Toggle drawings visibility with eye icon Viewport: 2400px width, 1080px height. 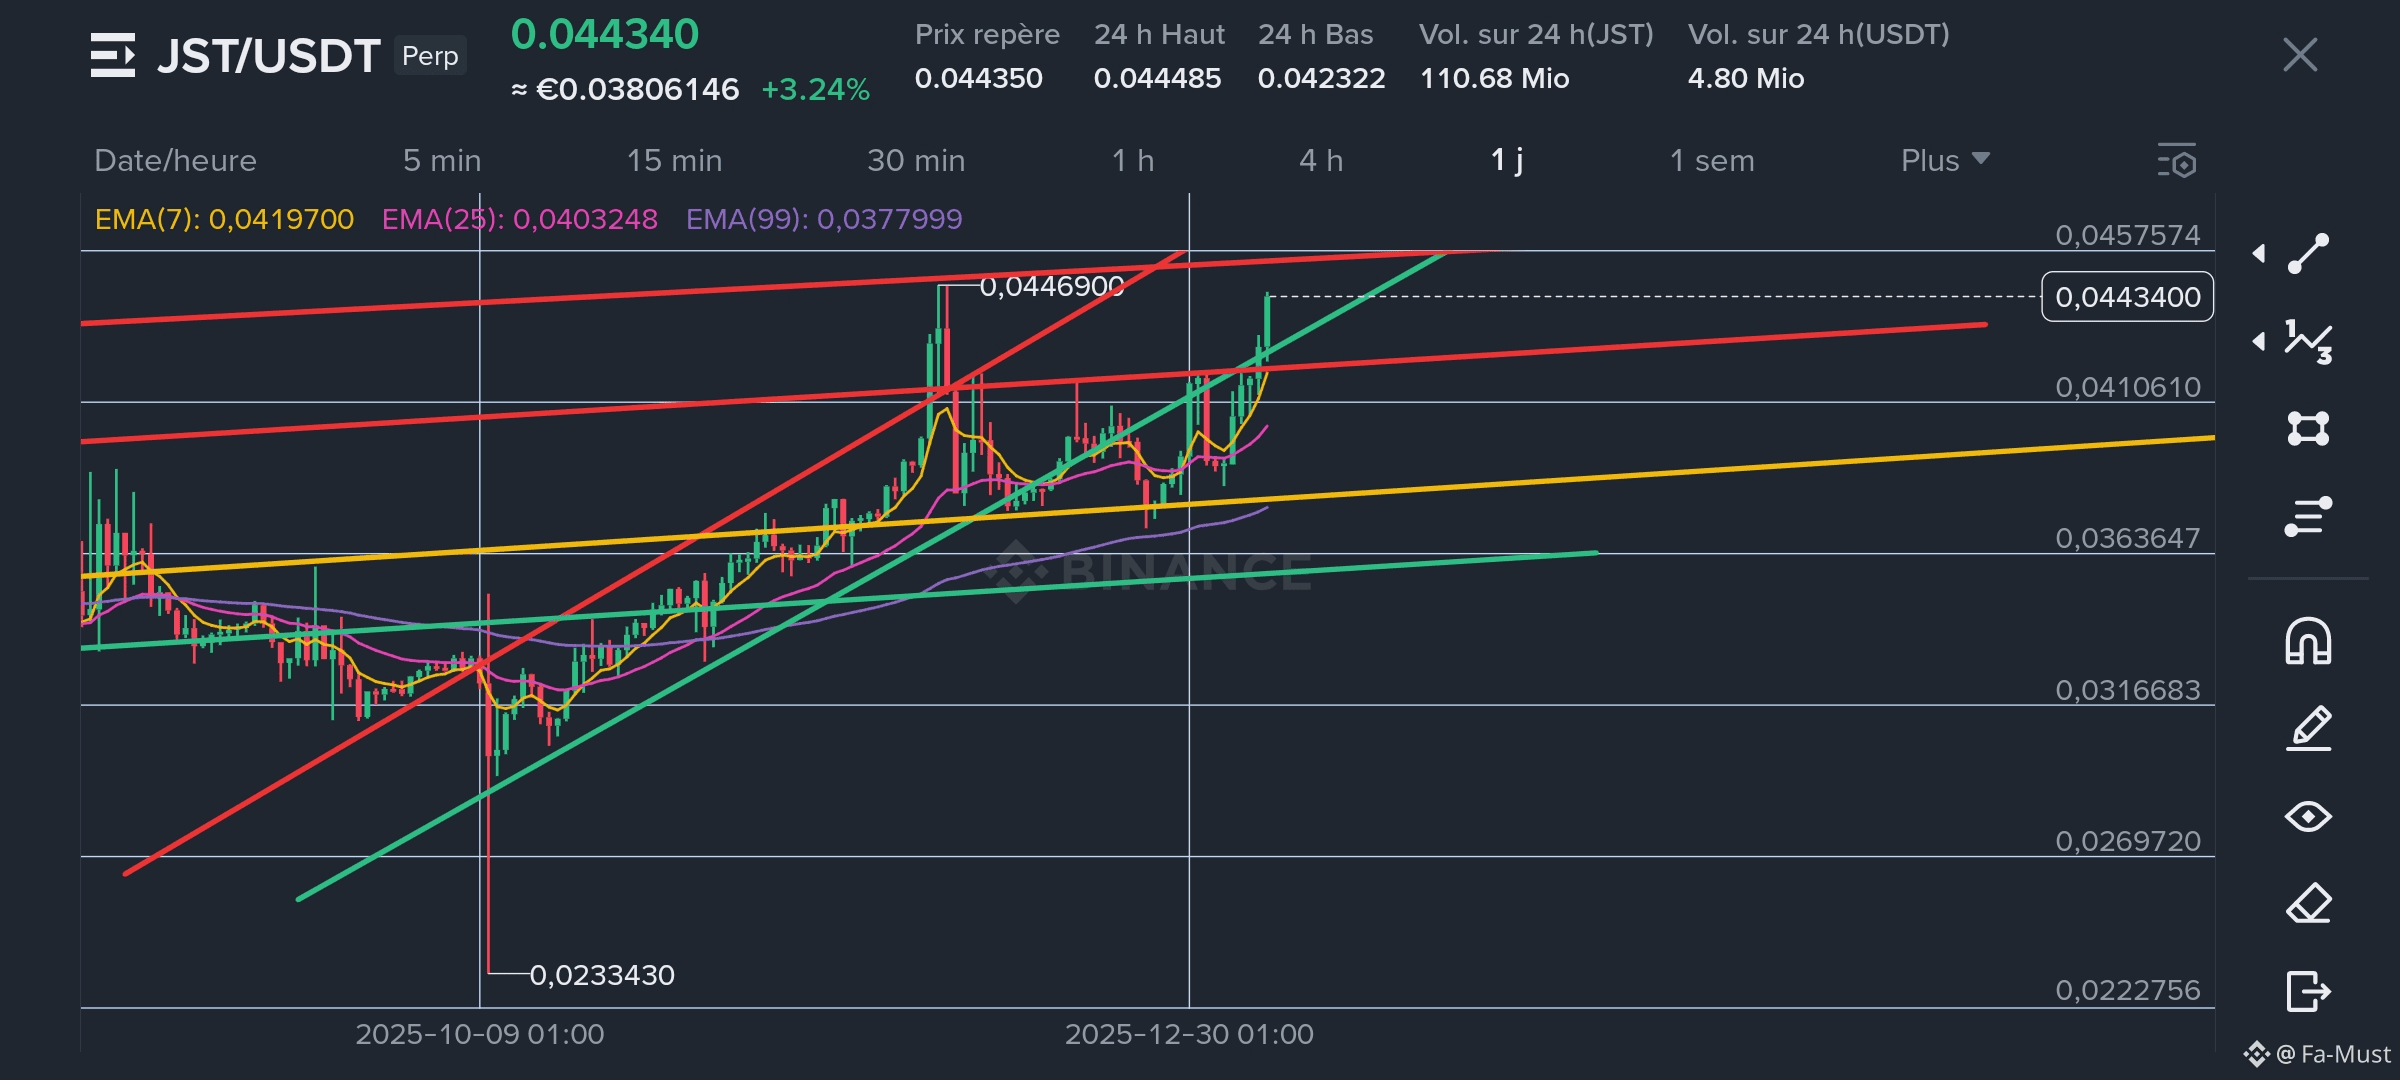point(2308,817)
